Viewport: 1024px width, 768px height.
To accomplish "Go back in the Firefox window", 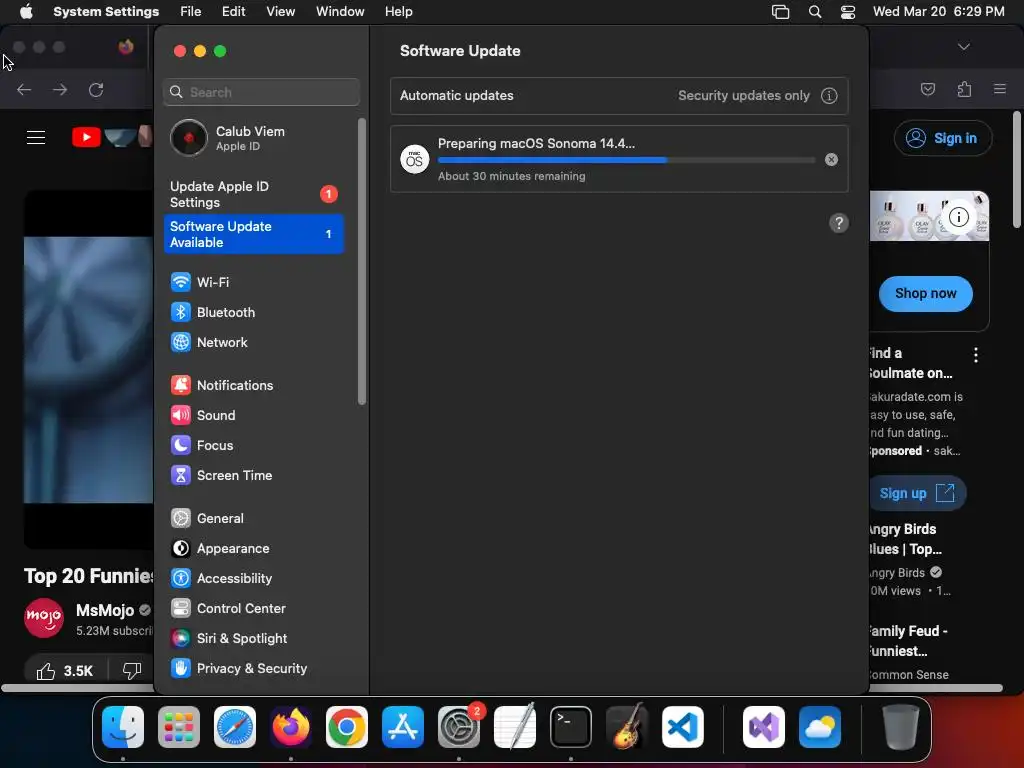I will click(x=24, y=90).
